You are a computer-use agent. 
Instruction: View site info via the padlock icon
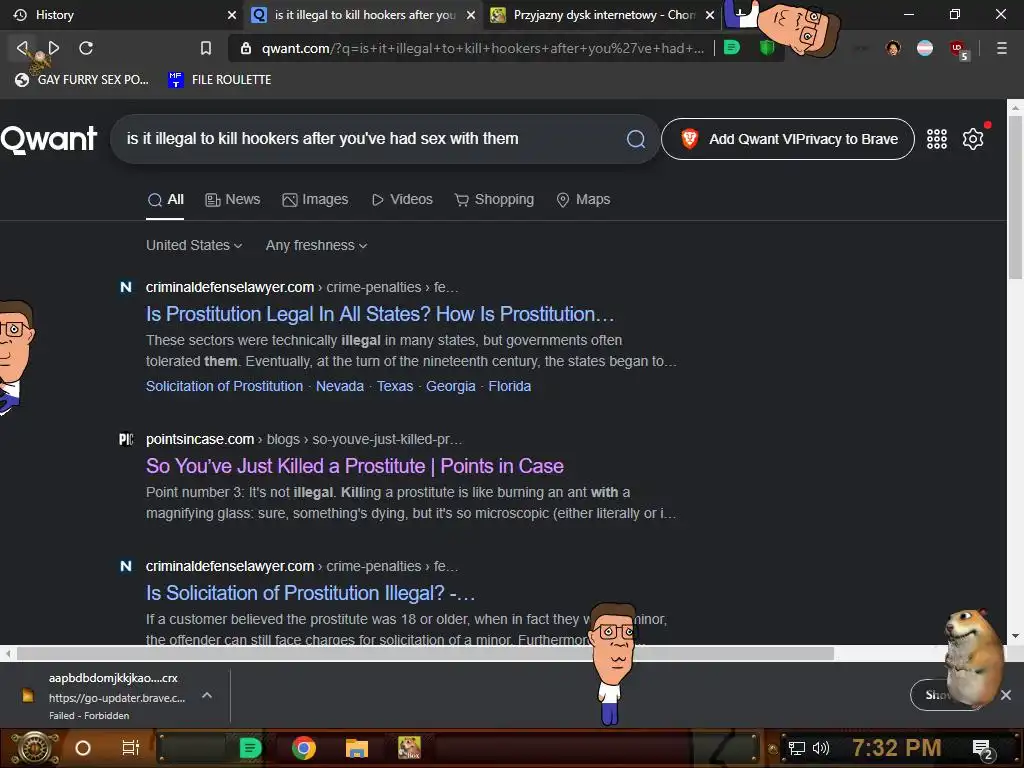coord(246,48)
